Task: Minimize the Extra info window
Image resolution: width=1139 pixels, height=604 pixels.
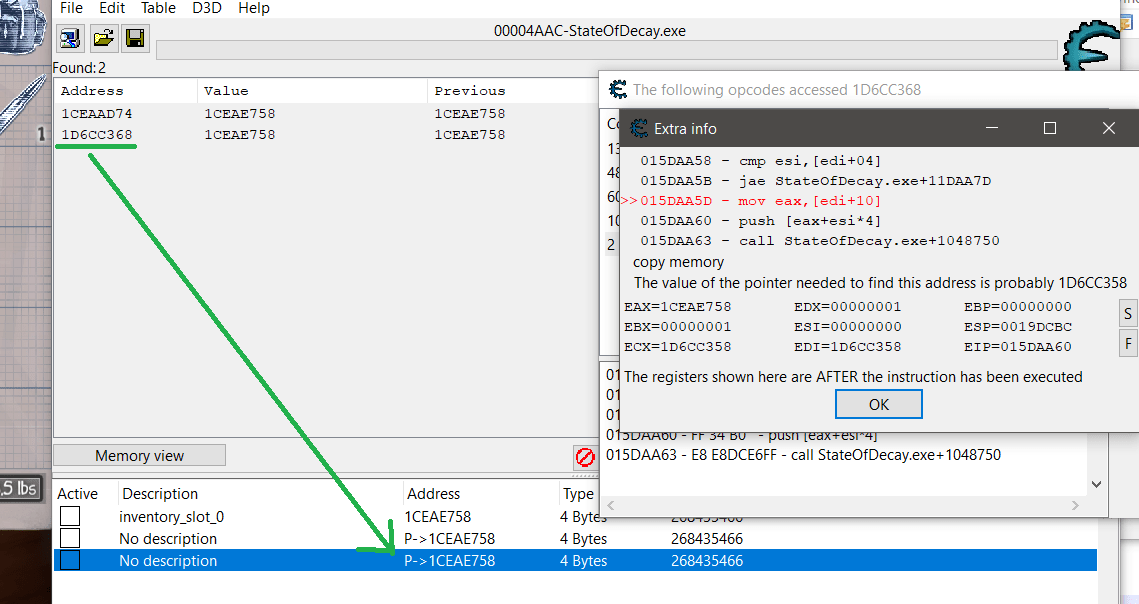Action: pyautogui.click(x=992, y=128)
